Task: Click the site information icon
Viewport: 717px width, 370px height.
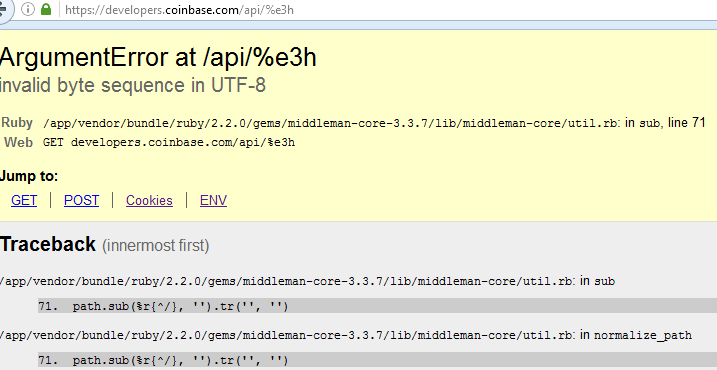Action: click(28, 10)
